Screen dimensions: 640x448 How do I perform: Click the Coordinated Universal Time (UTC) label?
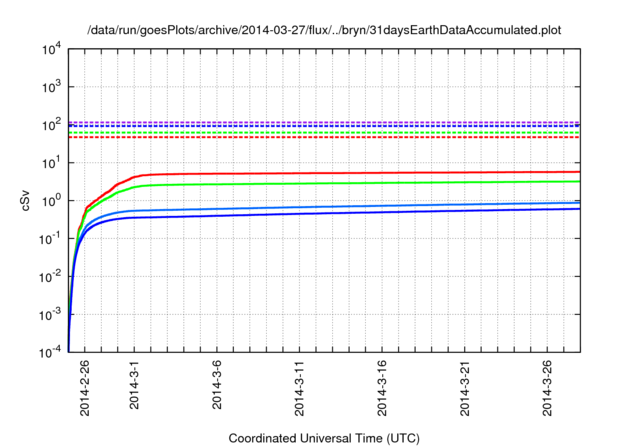tap(324, 438)
